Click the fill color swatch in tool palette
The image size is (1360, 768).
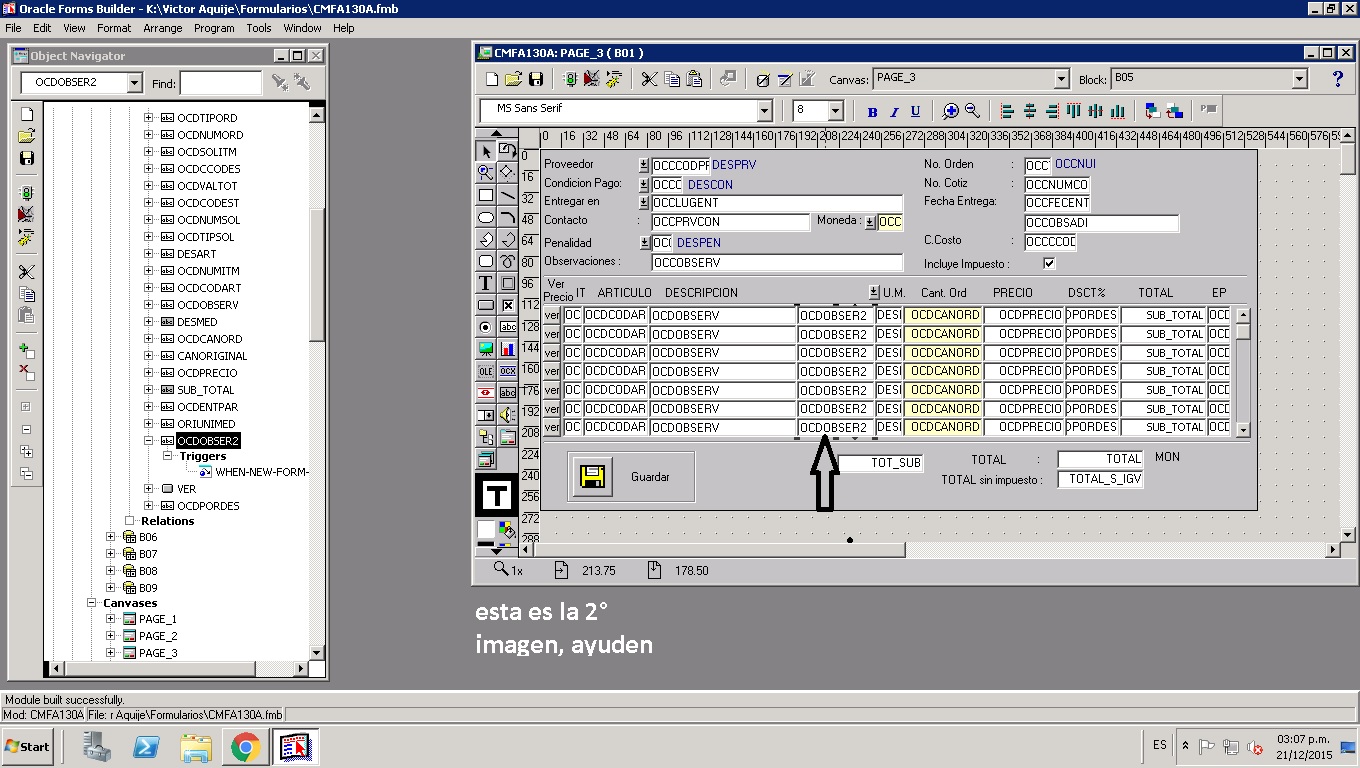pyautogui.click(x=485, y=529)
